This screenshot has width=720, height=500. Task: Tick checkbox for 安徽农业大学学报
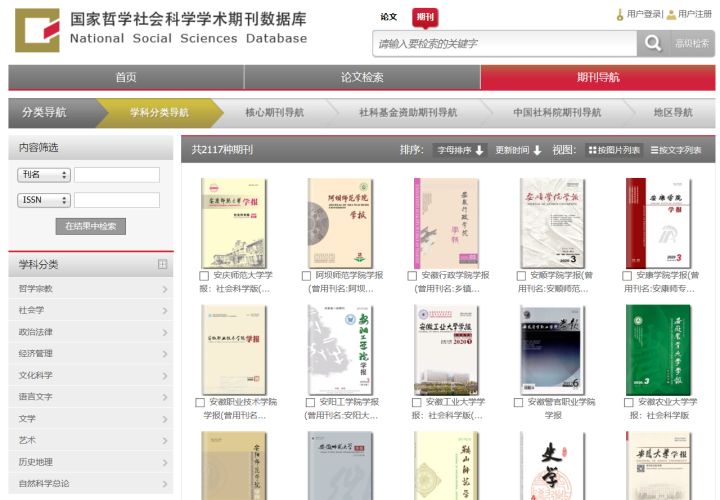point(629,402)
